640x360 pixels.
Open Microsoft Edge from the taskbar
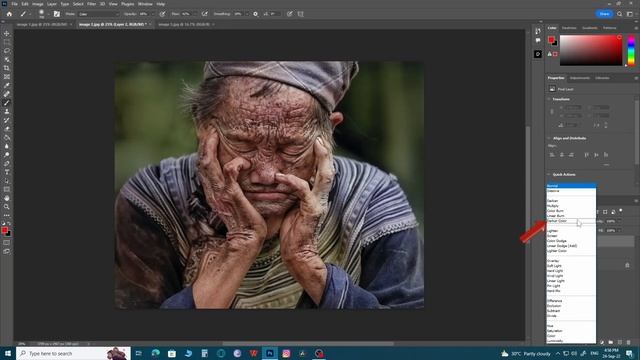[156, 353]
